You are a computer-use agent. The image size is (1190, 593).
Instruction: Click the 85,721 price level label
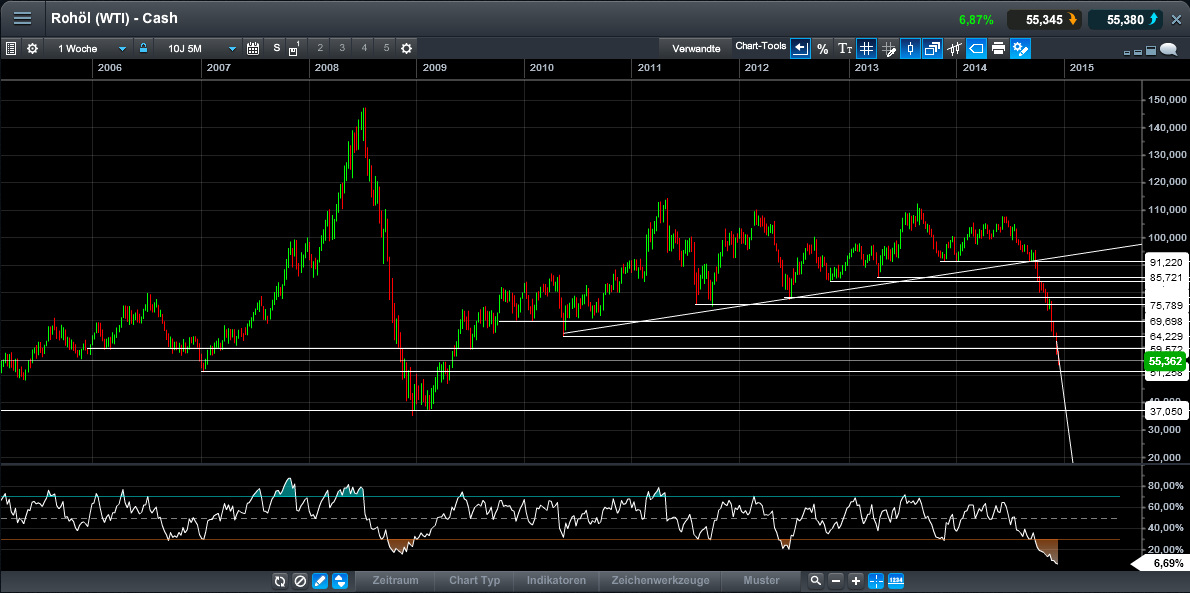click(1166, 278)
